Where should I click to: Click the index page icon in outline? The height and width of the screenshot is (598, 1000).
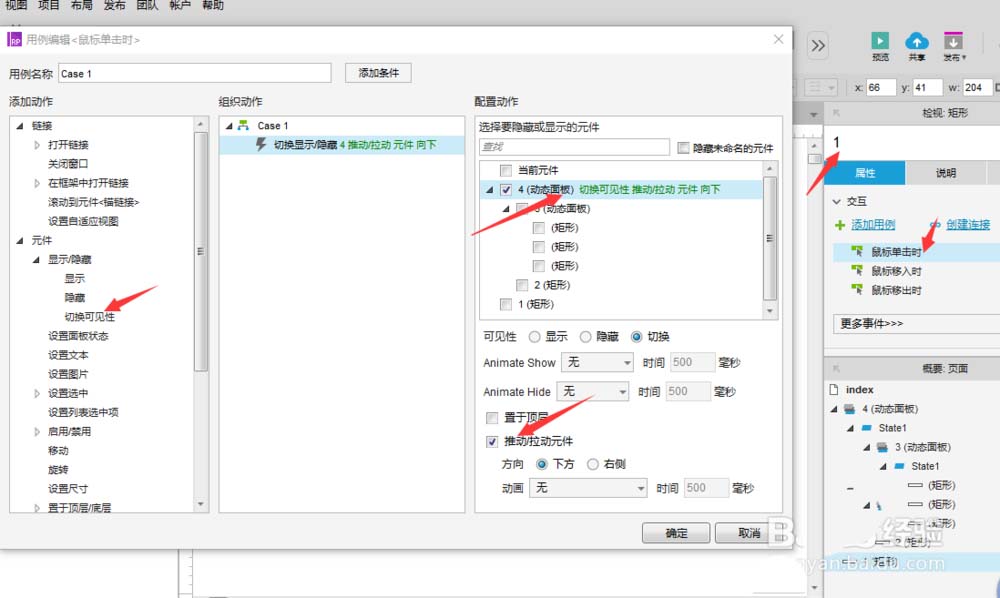pyautogui.click(x=834, y=389)
